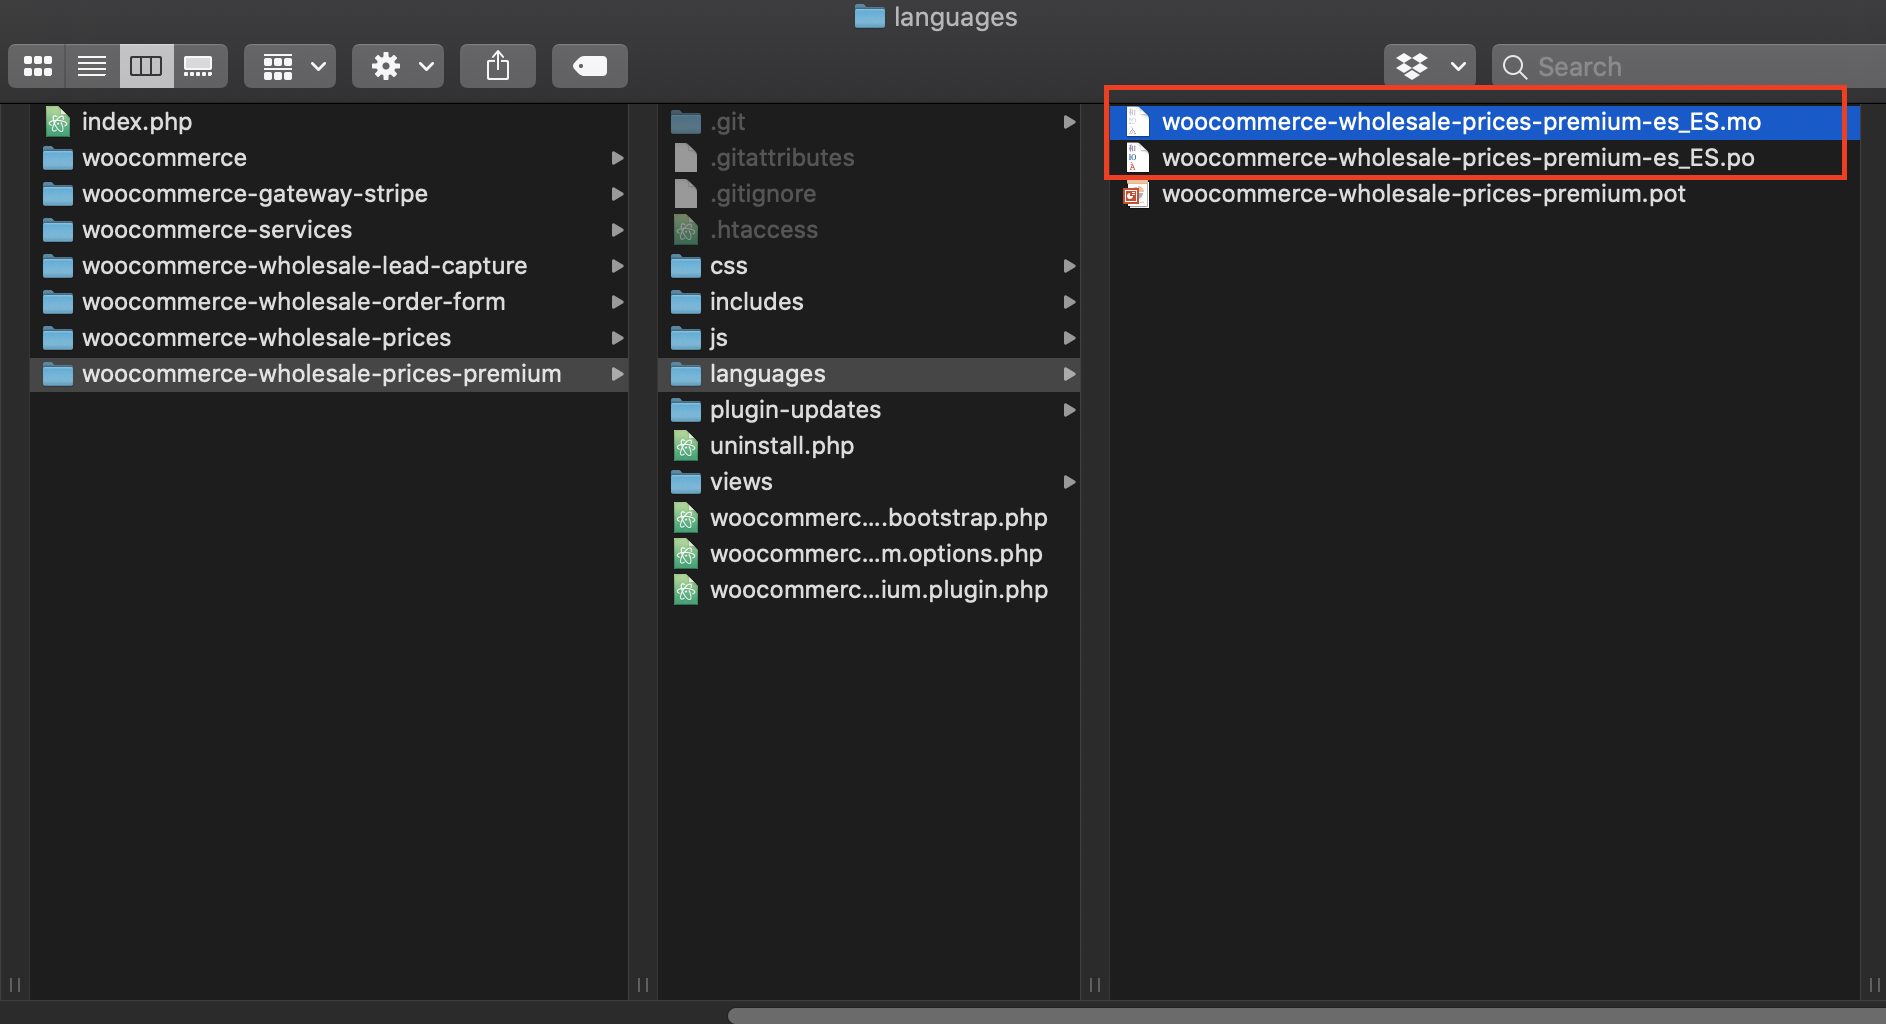This screenshot has height=1024, width=1886.
Task: Open the Dropbox toolbar menu
Action: point(1429,67)
